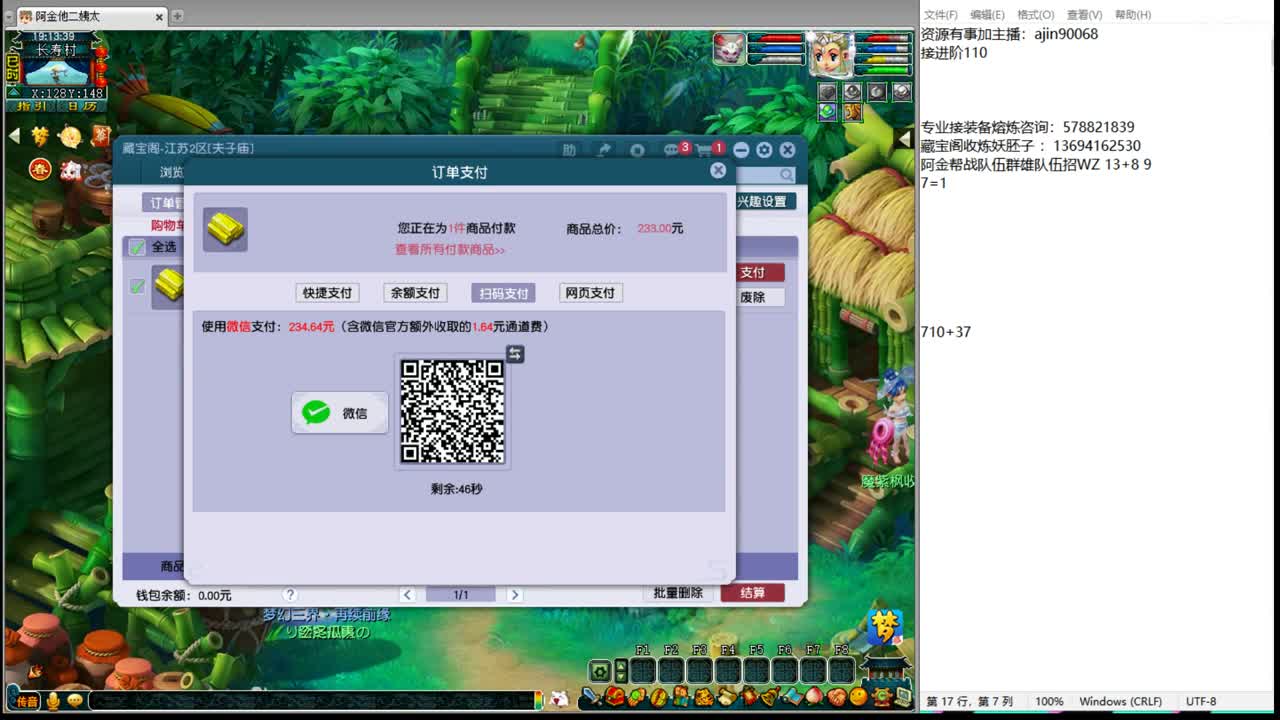Click the microphone icon in chat bar
This screenshot has height=720, width=1280.
tap(54, 701)
